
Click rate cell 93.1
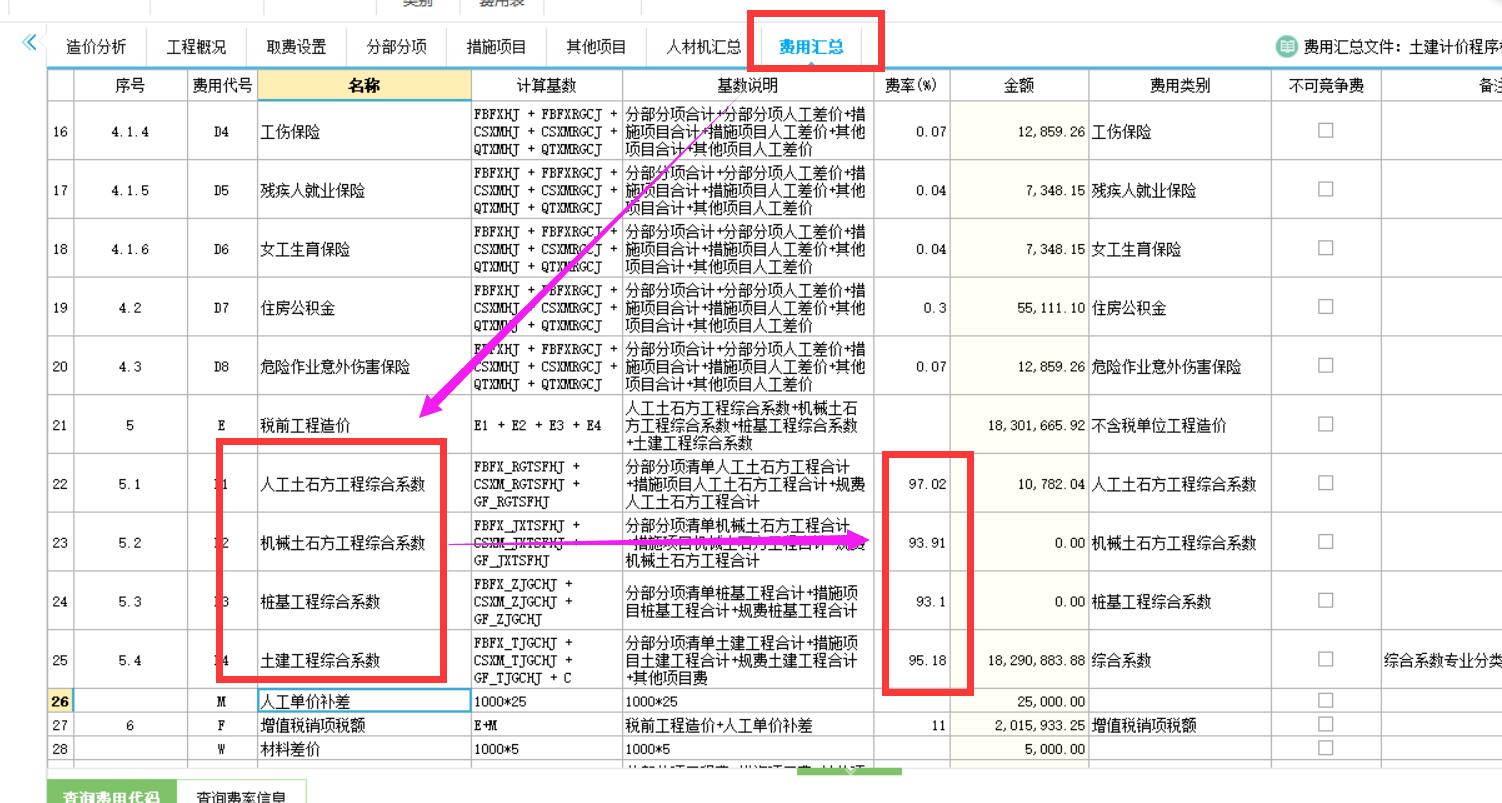coord(911,602)
